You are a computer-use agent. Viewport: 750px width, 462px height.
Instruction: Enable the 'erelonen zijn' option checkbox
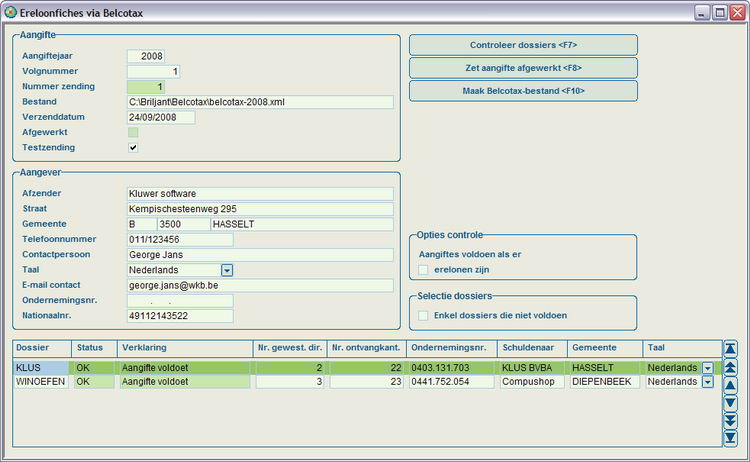pyautogui.click(x=423, y=270)
